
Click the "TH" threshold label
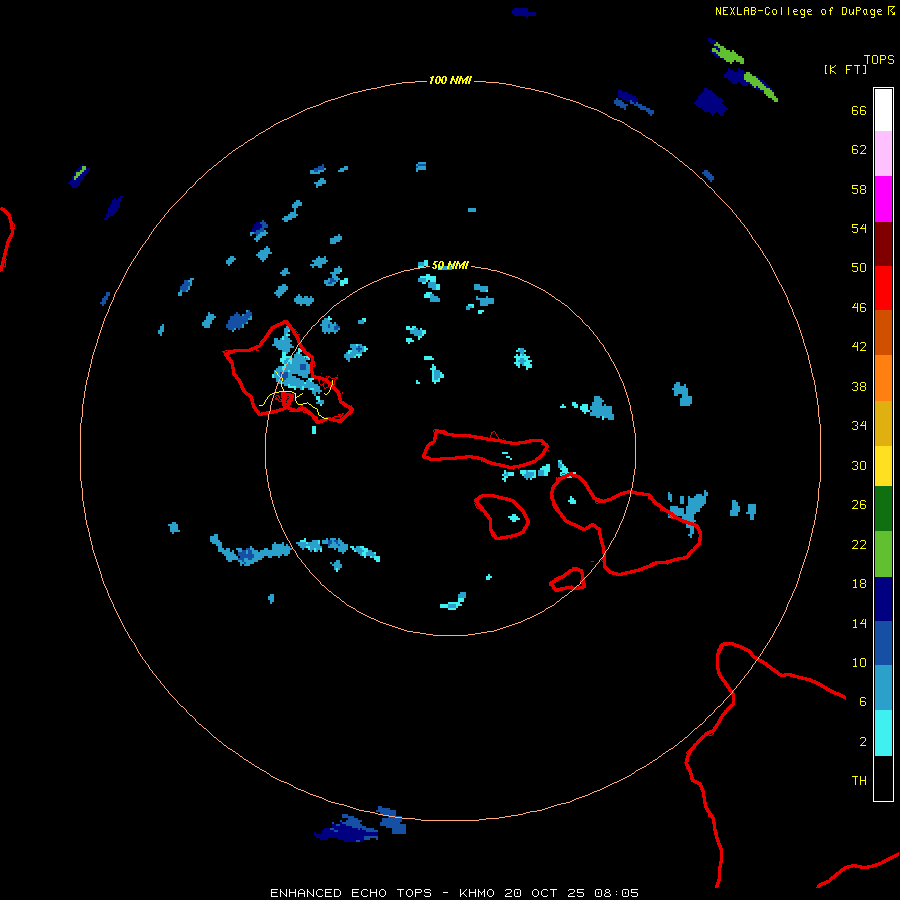tap(859, 781)
